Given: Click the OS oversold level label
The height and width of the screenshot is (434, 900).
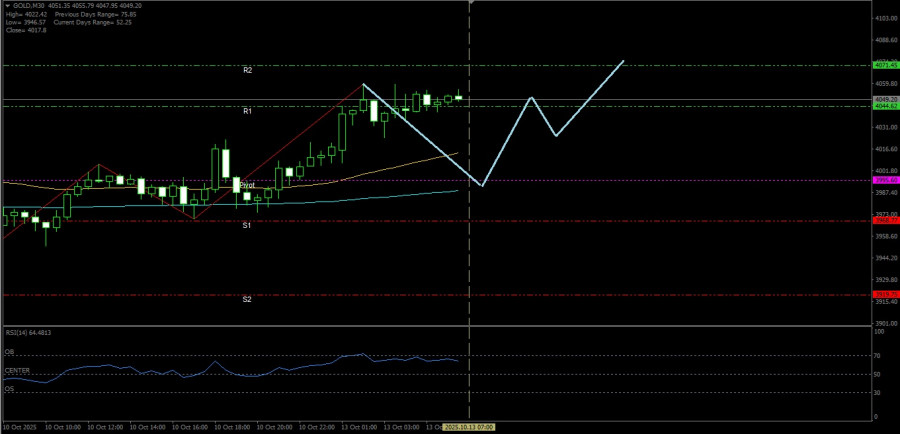Looking at the screenshot, I should point(10,390).
